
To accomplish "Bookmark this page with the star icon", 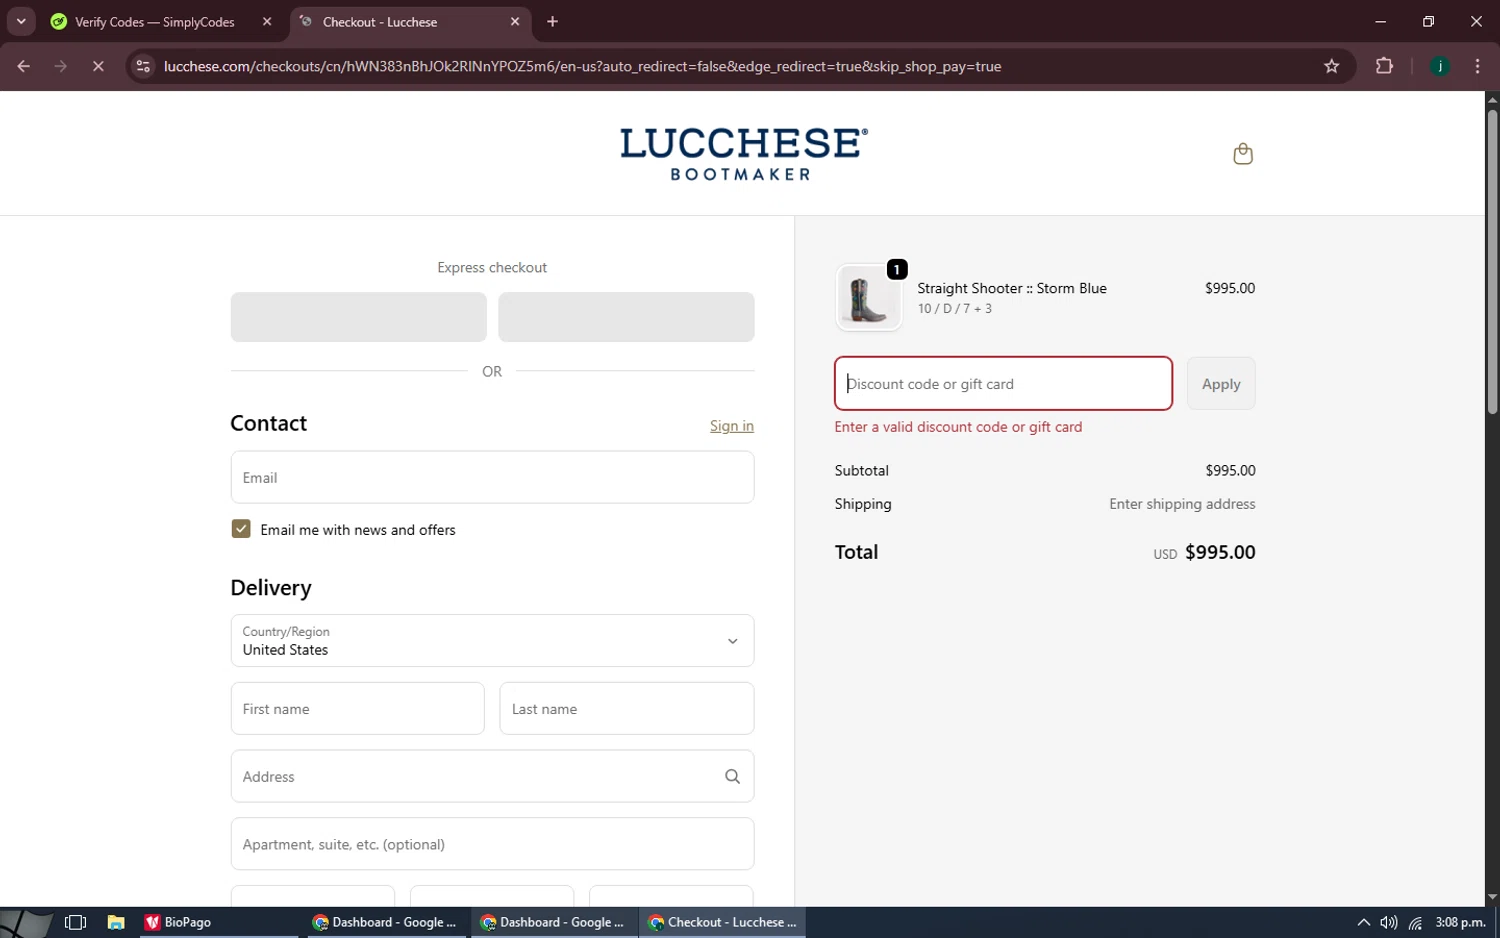I will coord(1331,66).
